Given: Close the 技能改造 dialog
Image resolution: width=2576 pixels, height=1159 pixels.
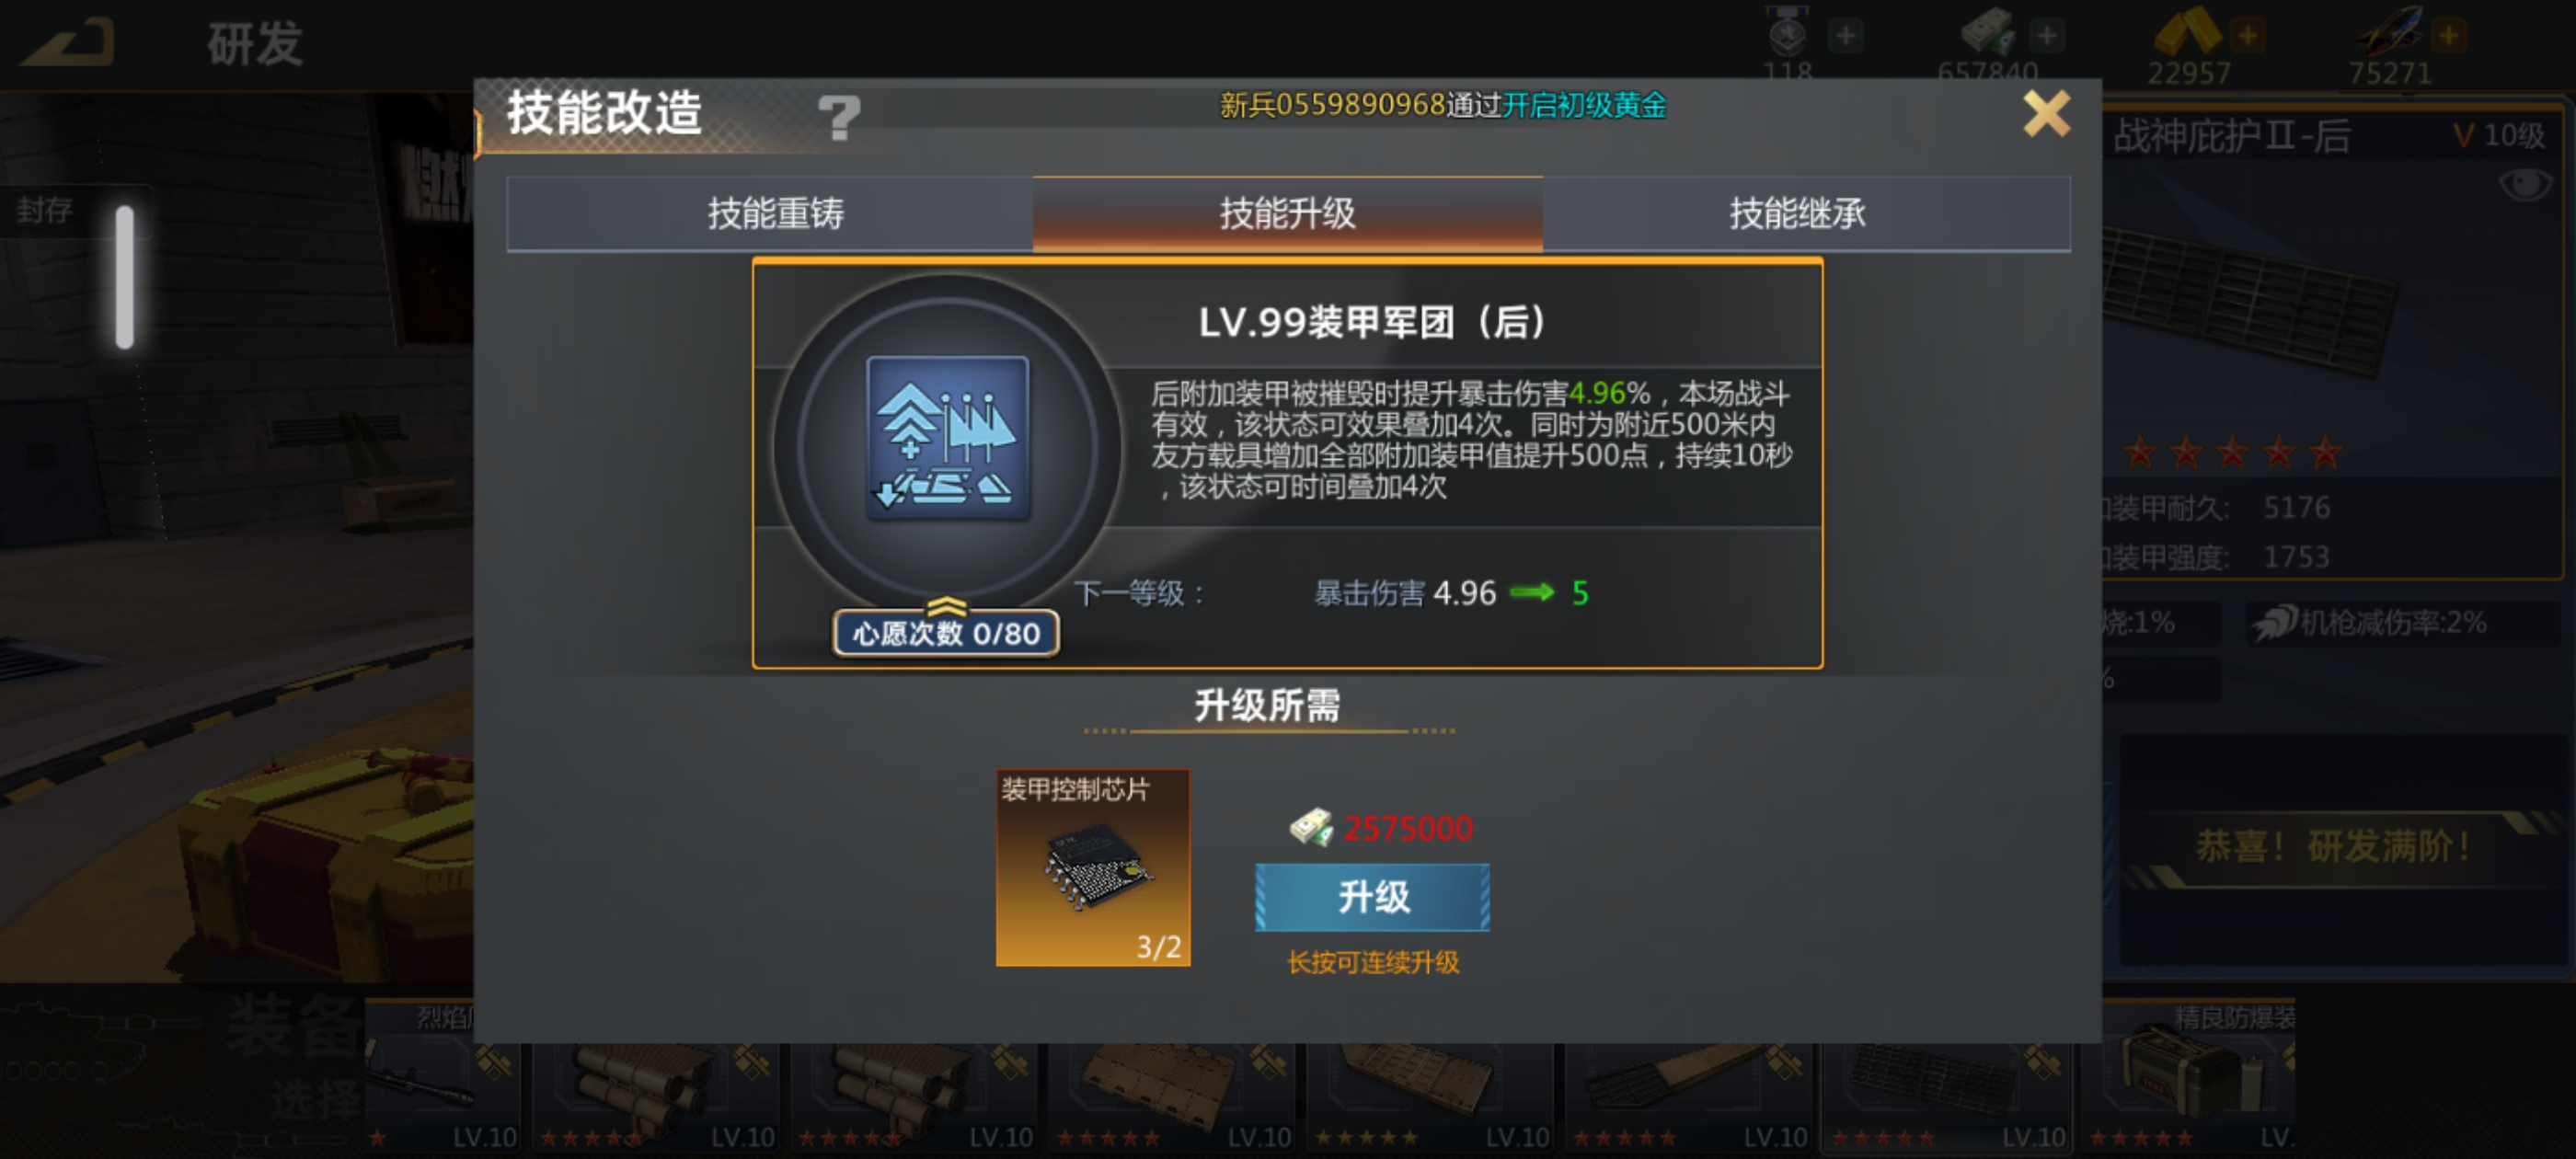Looking at the screenshot, I should pyautogui.click(x=2046, y=113).
